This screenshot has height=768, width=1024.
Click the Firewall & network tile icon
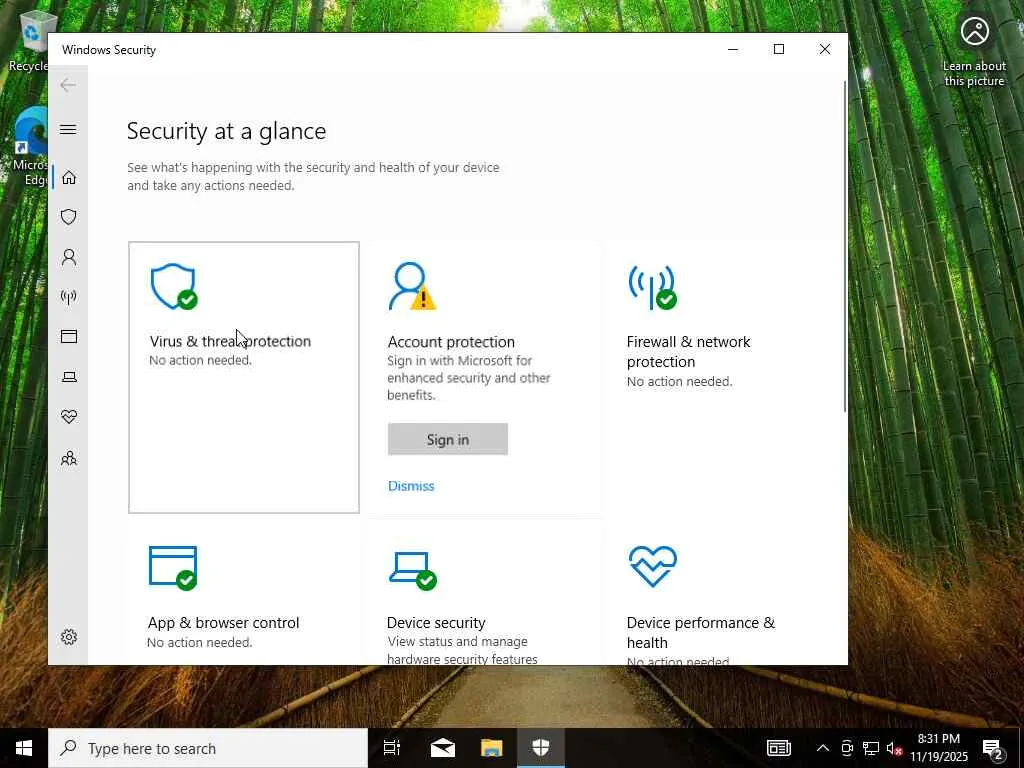click(652, 287)
